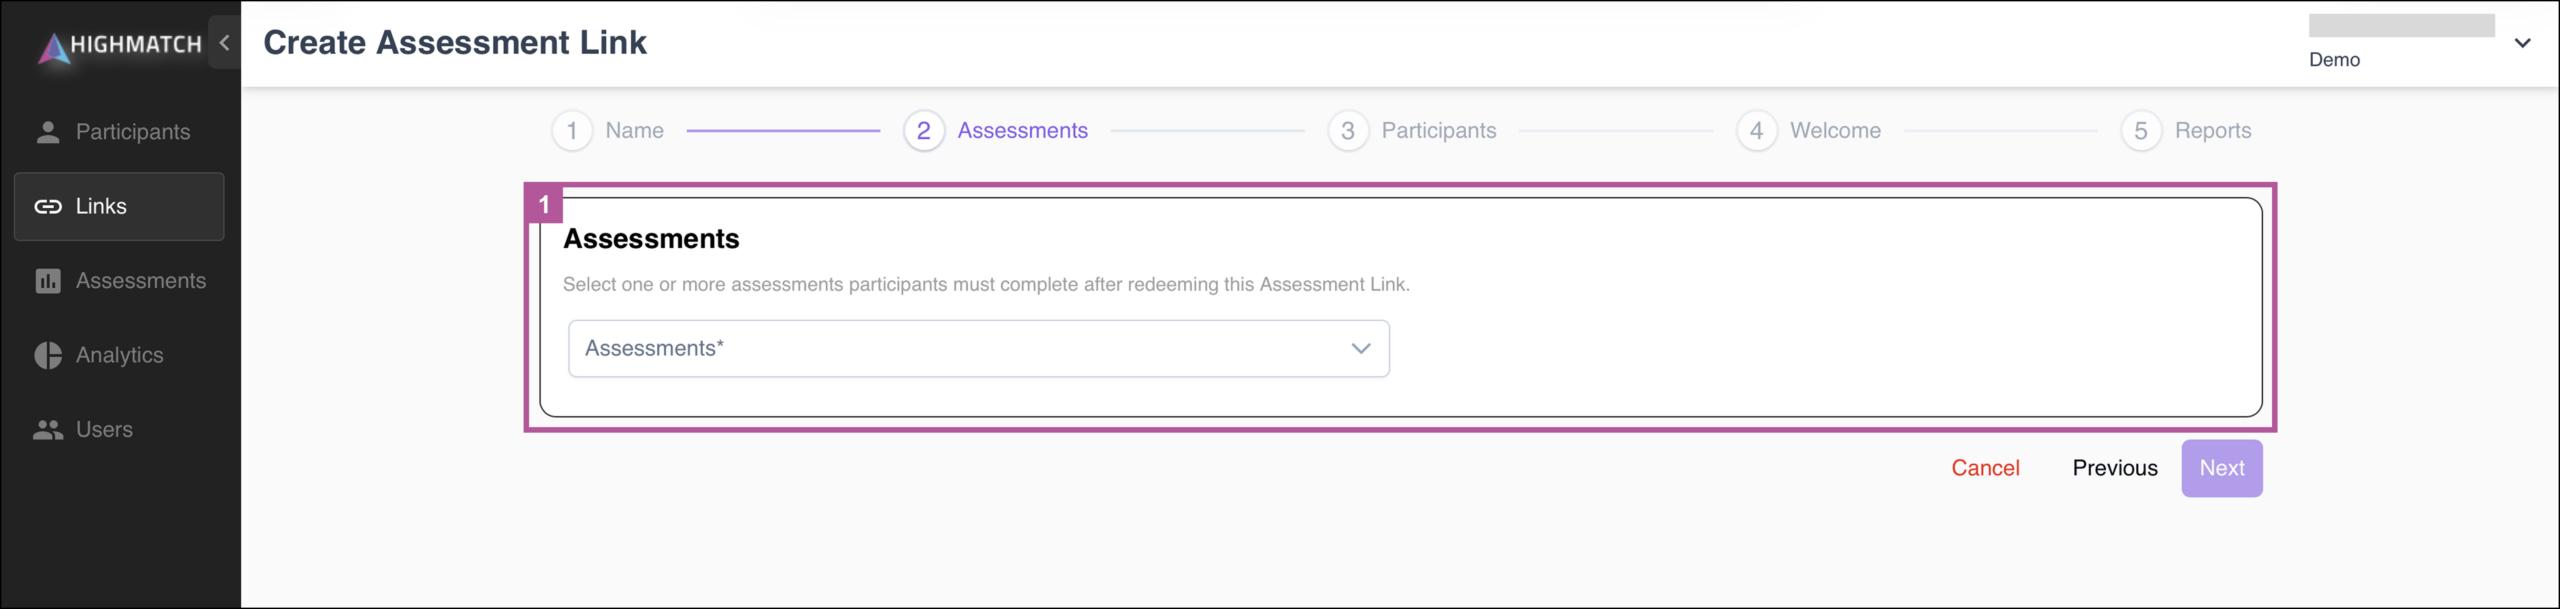Screen dimensions: 2560x609
Task: Go to step 4 Welcome
Action: pos(1808,131)
